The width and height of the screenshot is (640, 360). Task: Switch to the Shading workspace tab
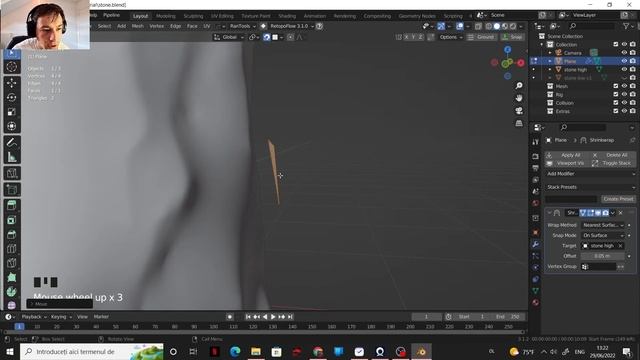[287, 16]
